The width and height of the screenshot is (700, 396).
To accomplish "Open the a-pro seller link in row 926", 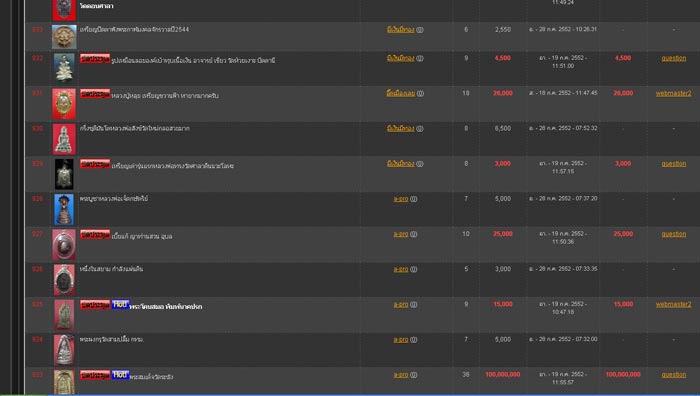I will coord(401,269).
